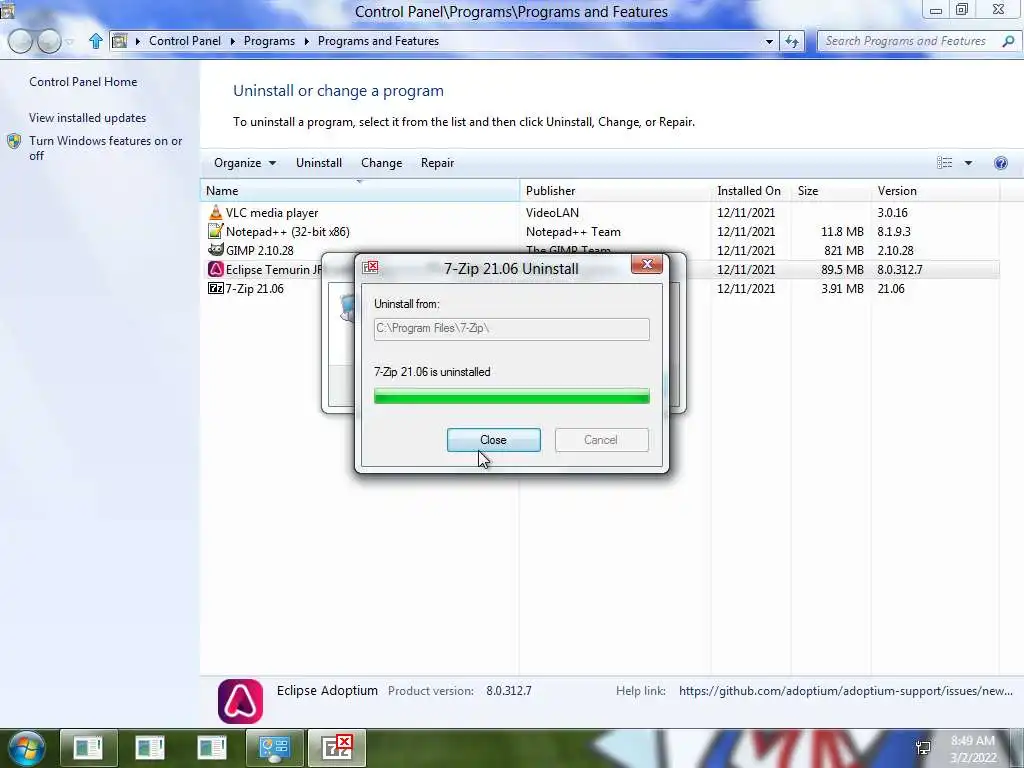Sort by the Size column header
The height and width of the screenshot is (768, 1024).
(x=831, y=191)
